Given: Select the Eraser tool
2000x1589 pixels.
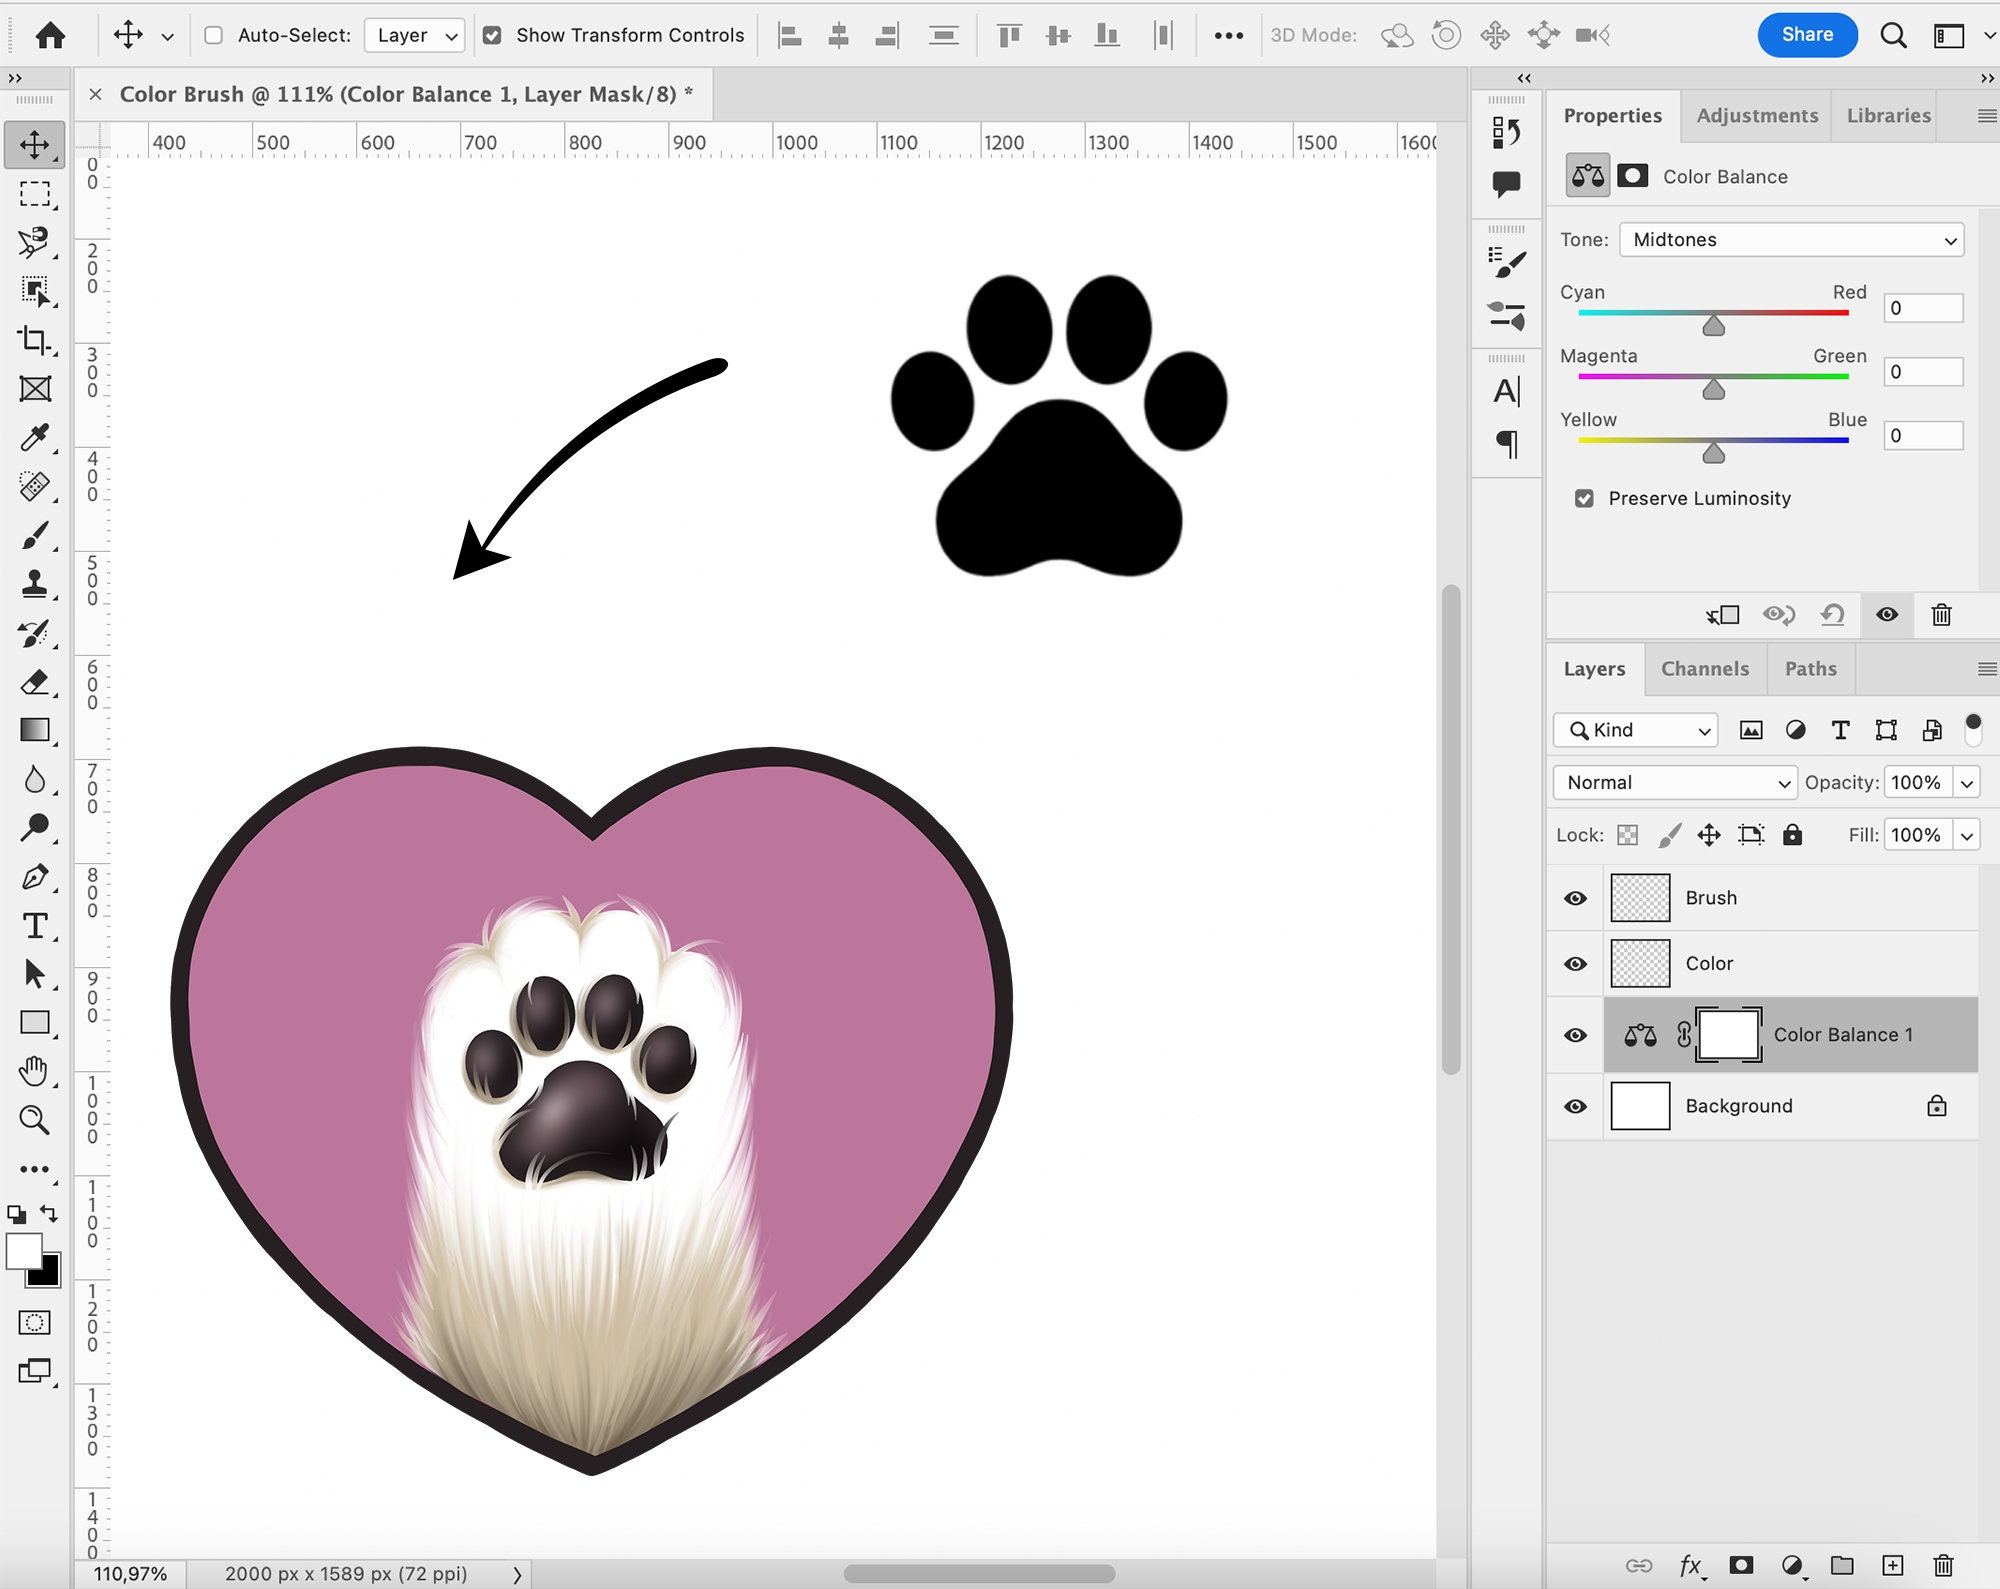Looking at the screenshot, I should tap(36, 682).
